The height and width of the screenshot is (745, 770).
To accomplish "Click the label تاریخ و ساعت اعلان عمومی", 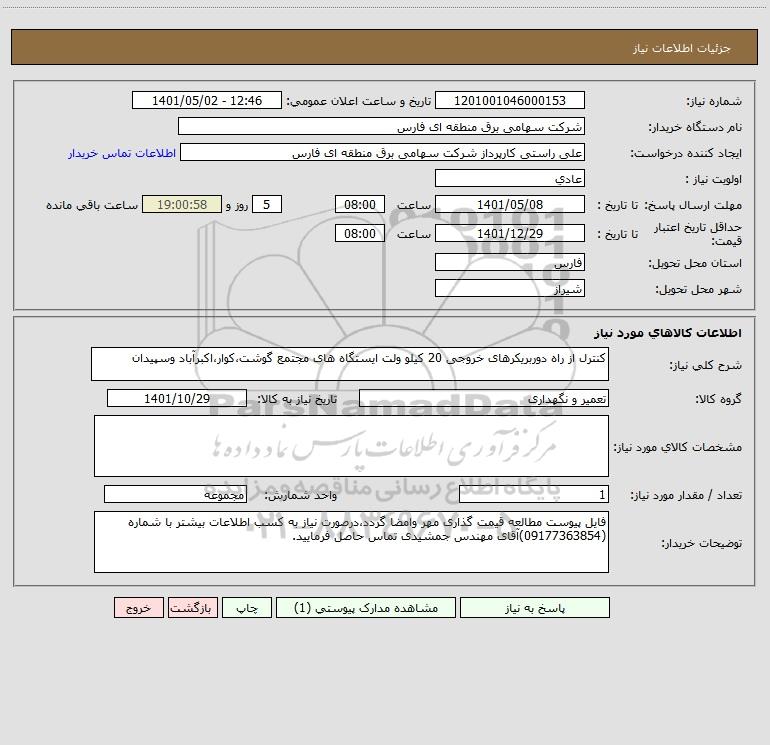I will [359, 102].
